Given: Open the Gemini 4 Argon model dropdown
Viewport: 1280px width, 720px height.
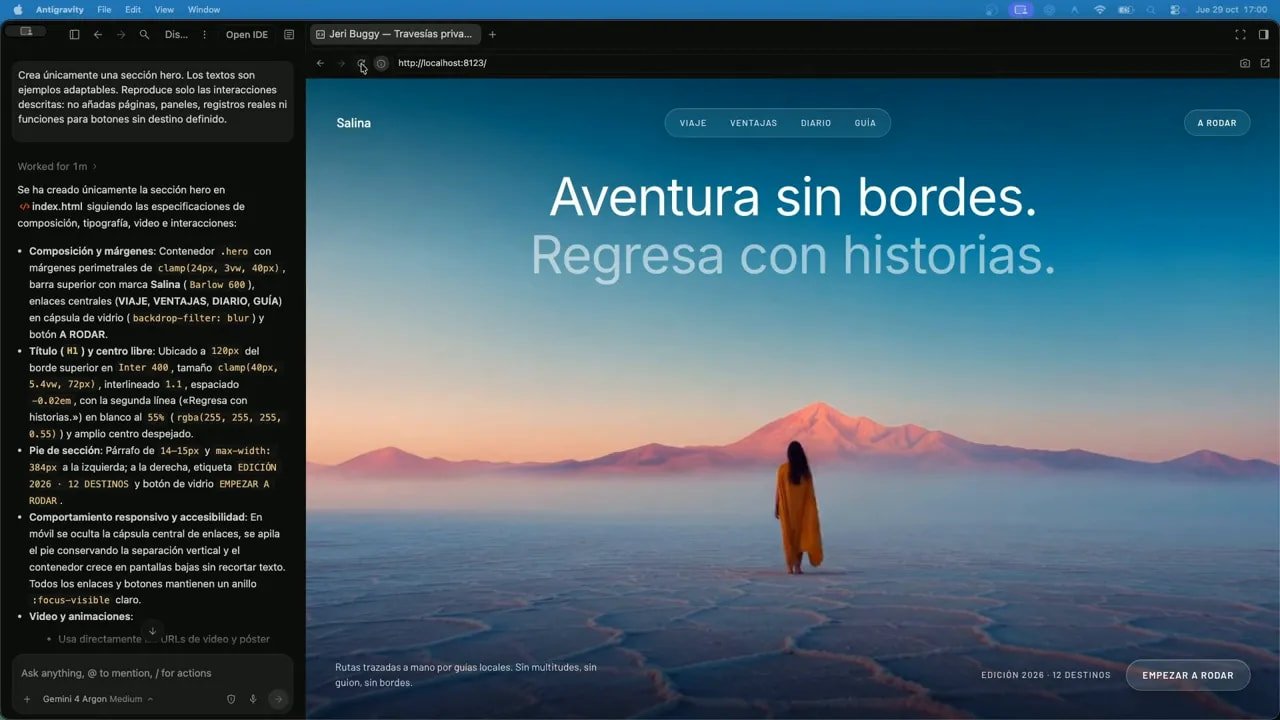Looking at the screenshot, I should click(98, 699).
